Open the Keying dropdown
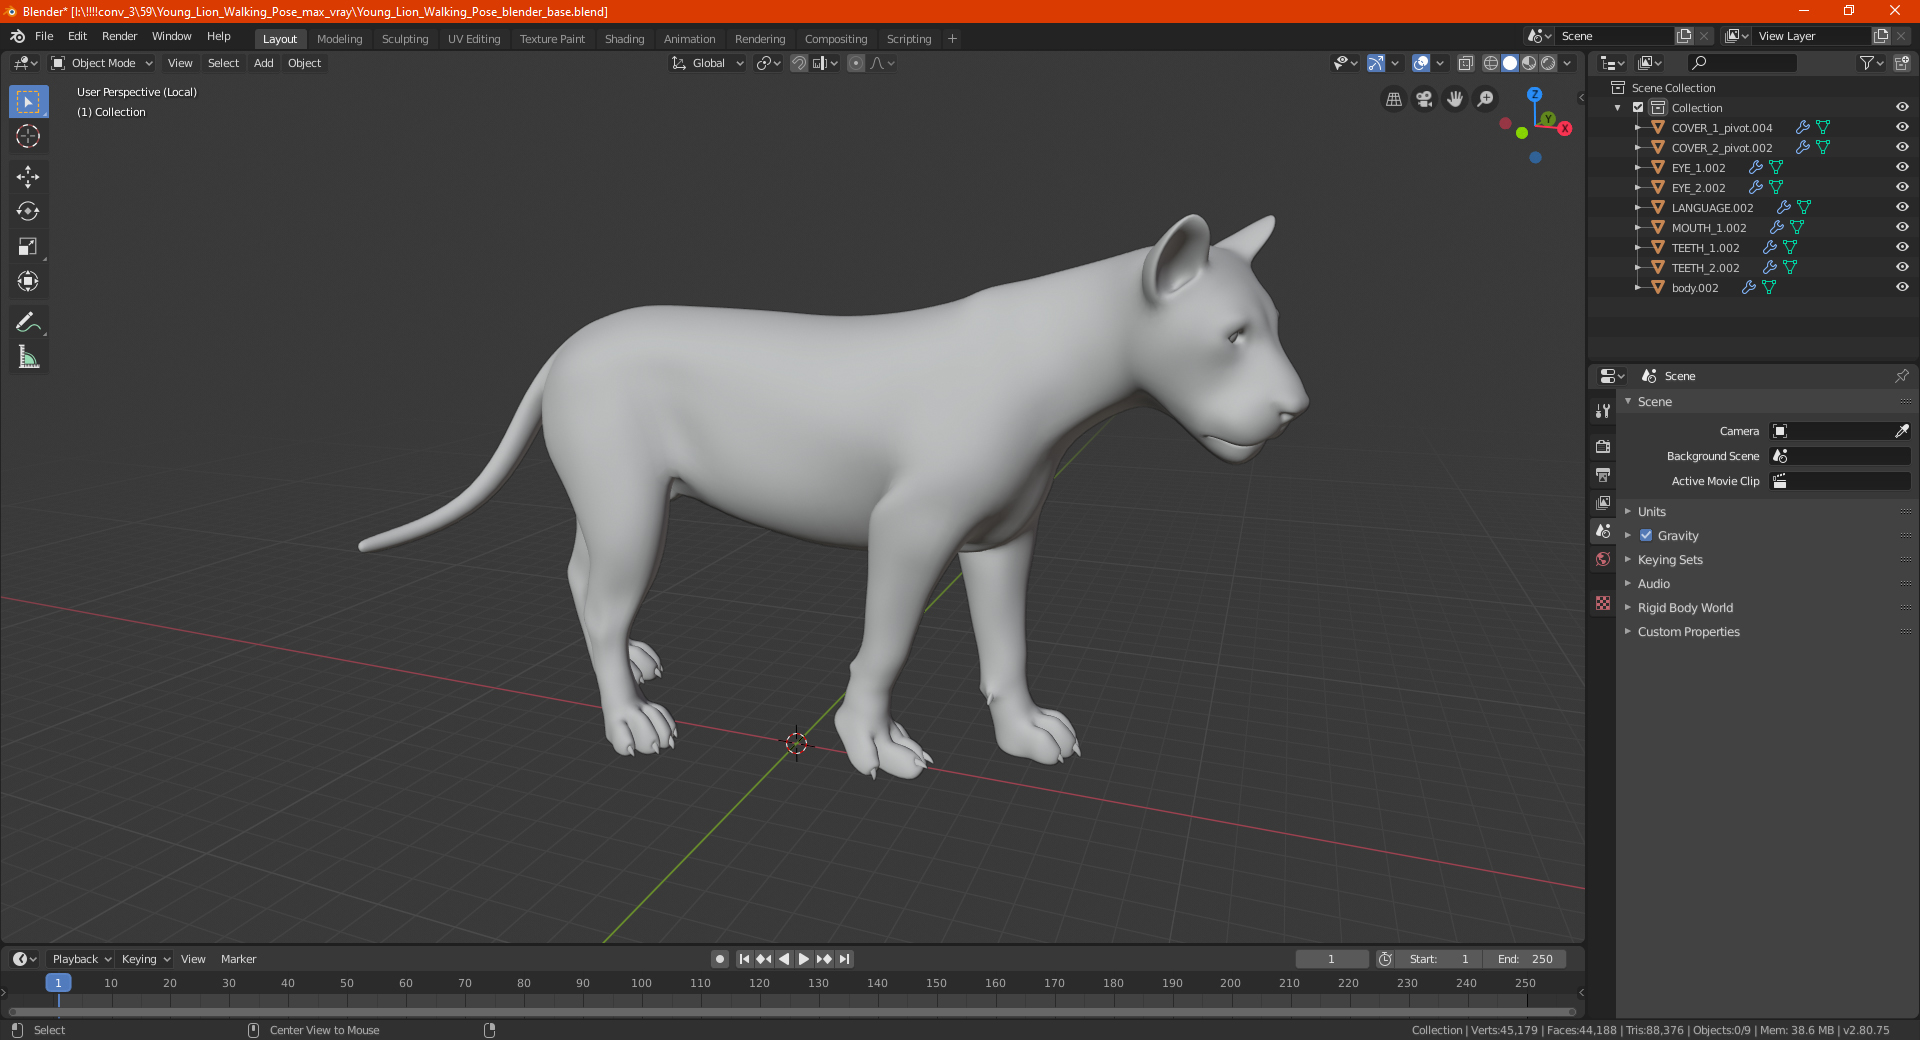 [146, 959]
